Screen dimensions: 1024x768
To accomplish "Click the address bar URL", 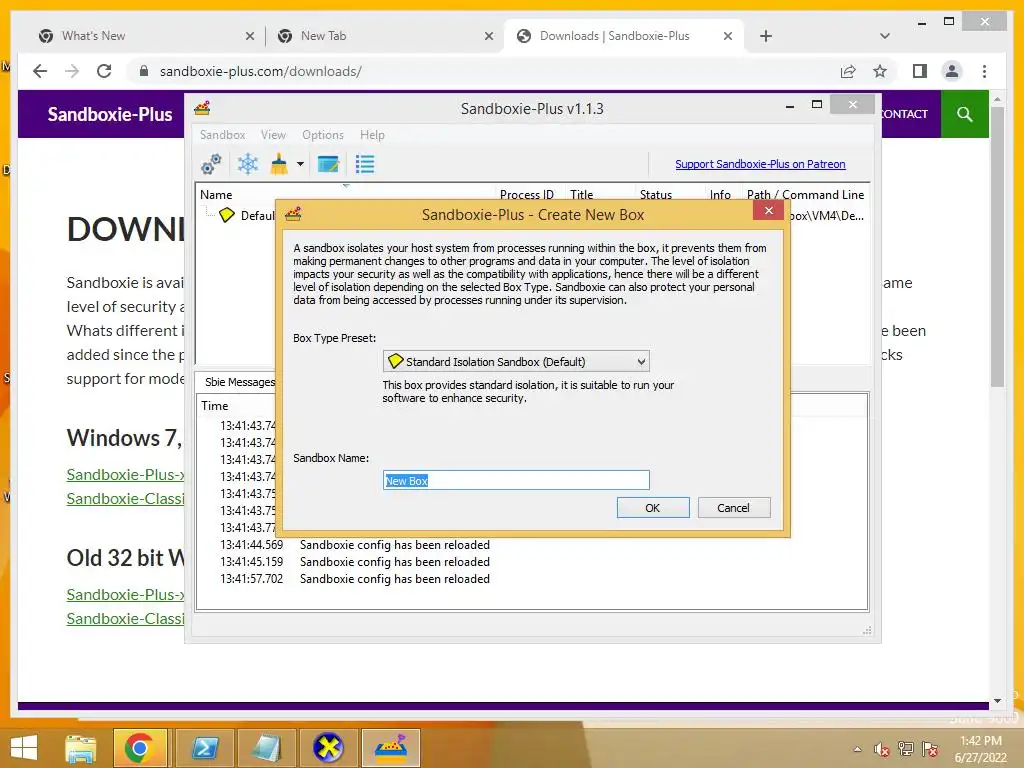I will pyautogui.click(x=261, y=71).
